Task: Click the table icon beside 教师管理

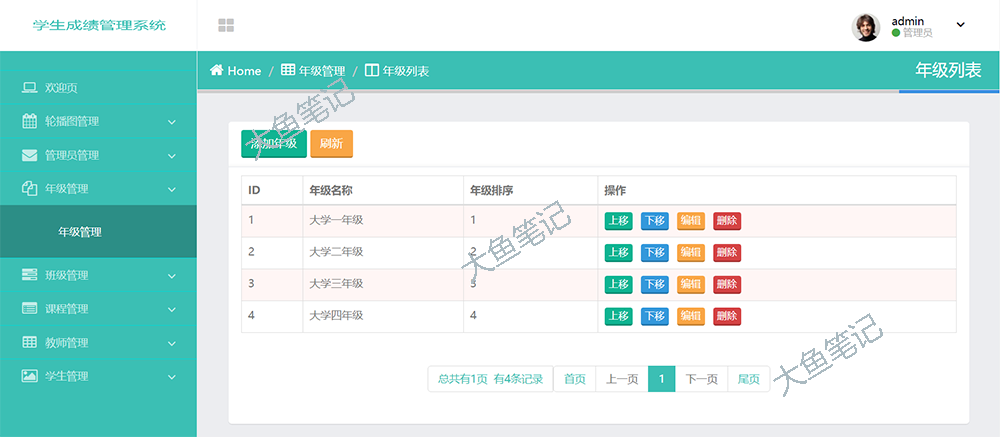Action: (x=29, y=343)
